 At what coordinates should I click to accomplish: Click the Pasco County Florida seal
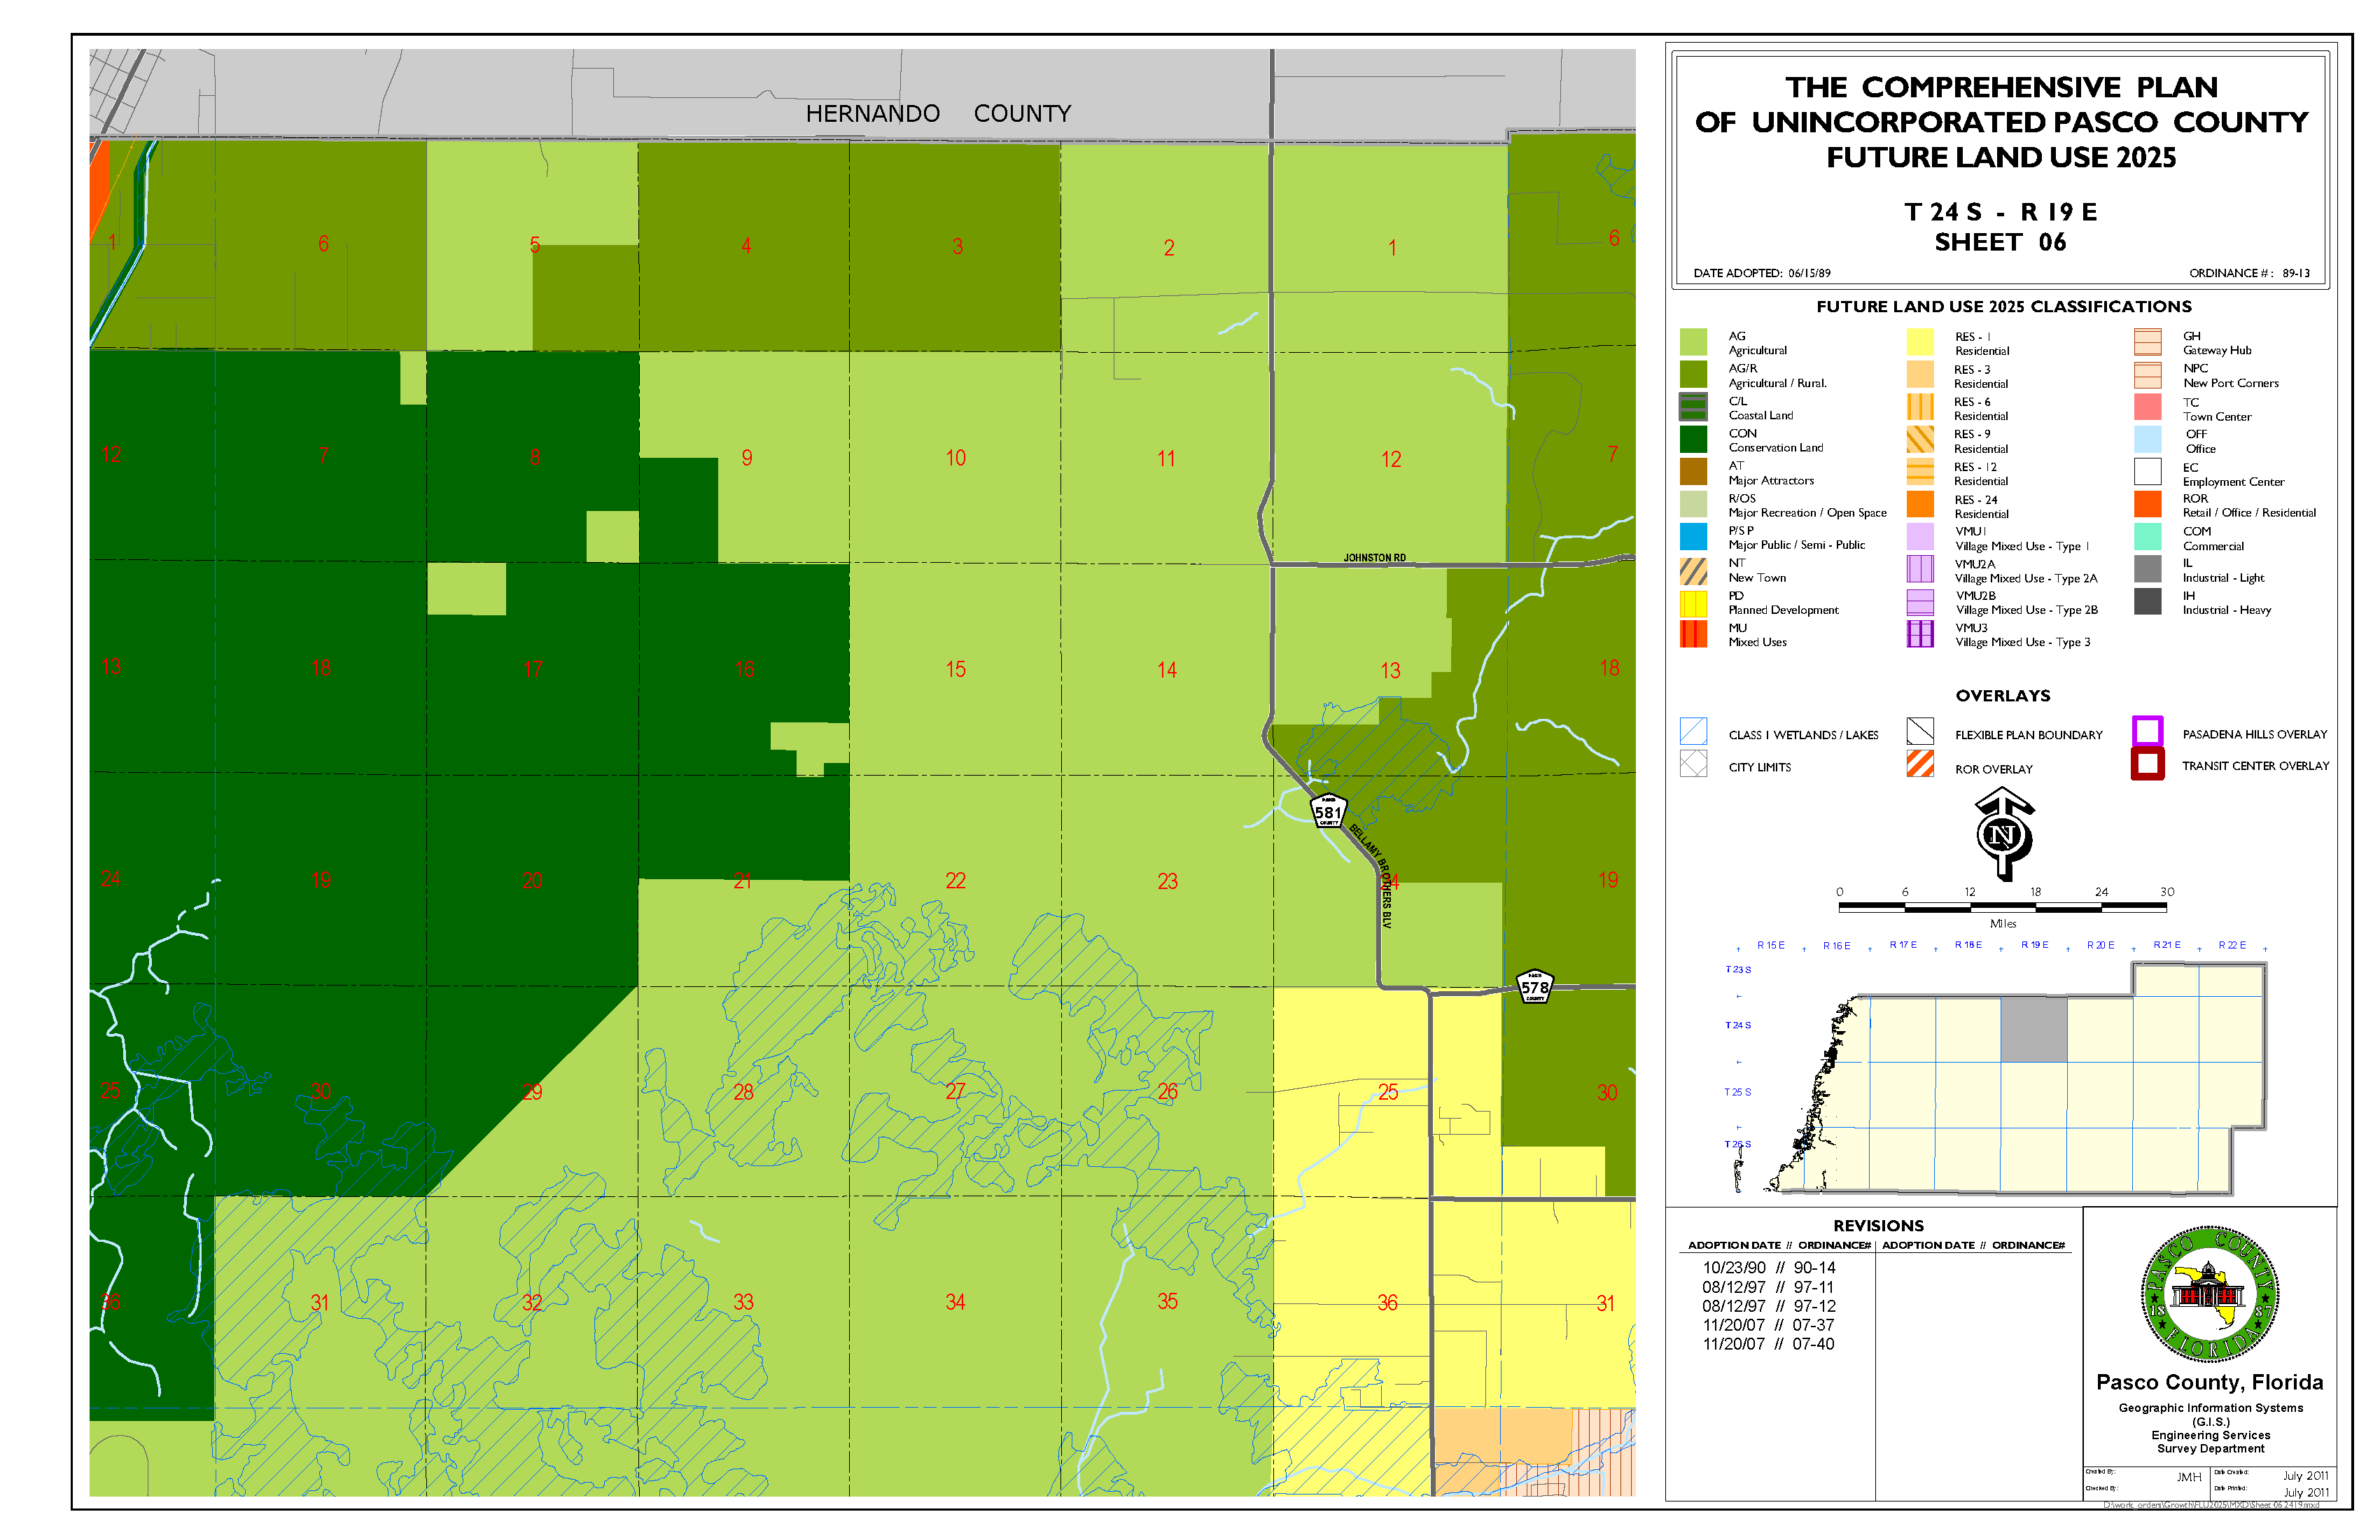(x=2209, y=1294)
